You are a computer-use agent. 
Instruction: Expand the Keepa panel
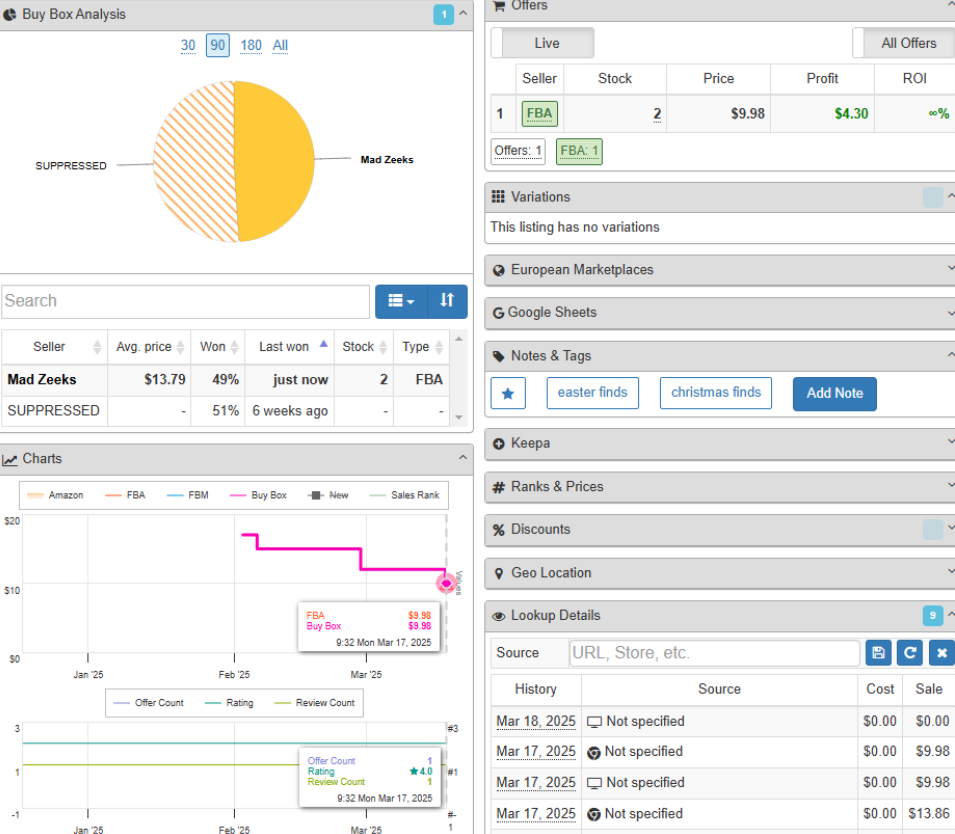(718, 443)
